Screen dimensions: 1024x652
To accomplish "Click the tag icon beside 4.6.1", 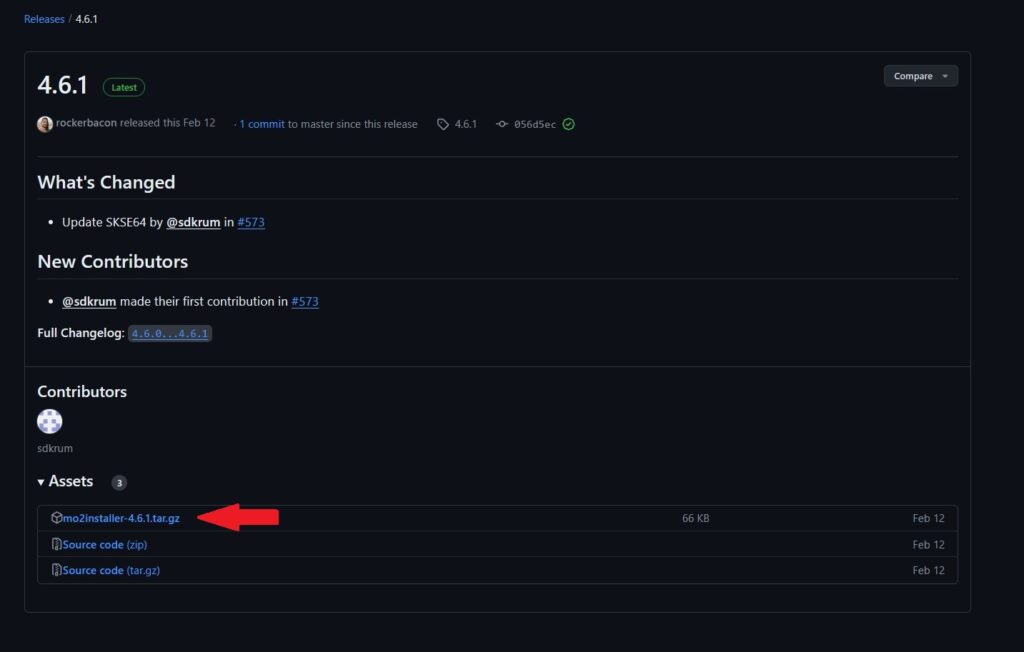I will [x=443, y=124].
